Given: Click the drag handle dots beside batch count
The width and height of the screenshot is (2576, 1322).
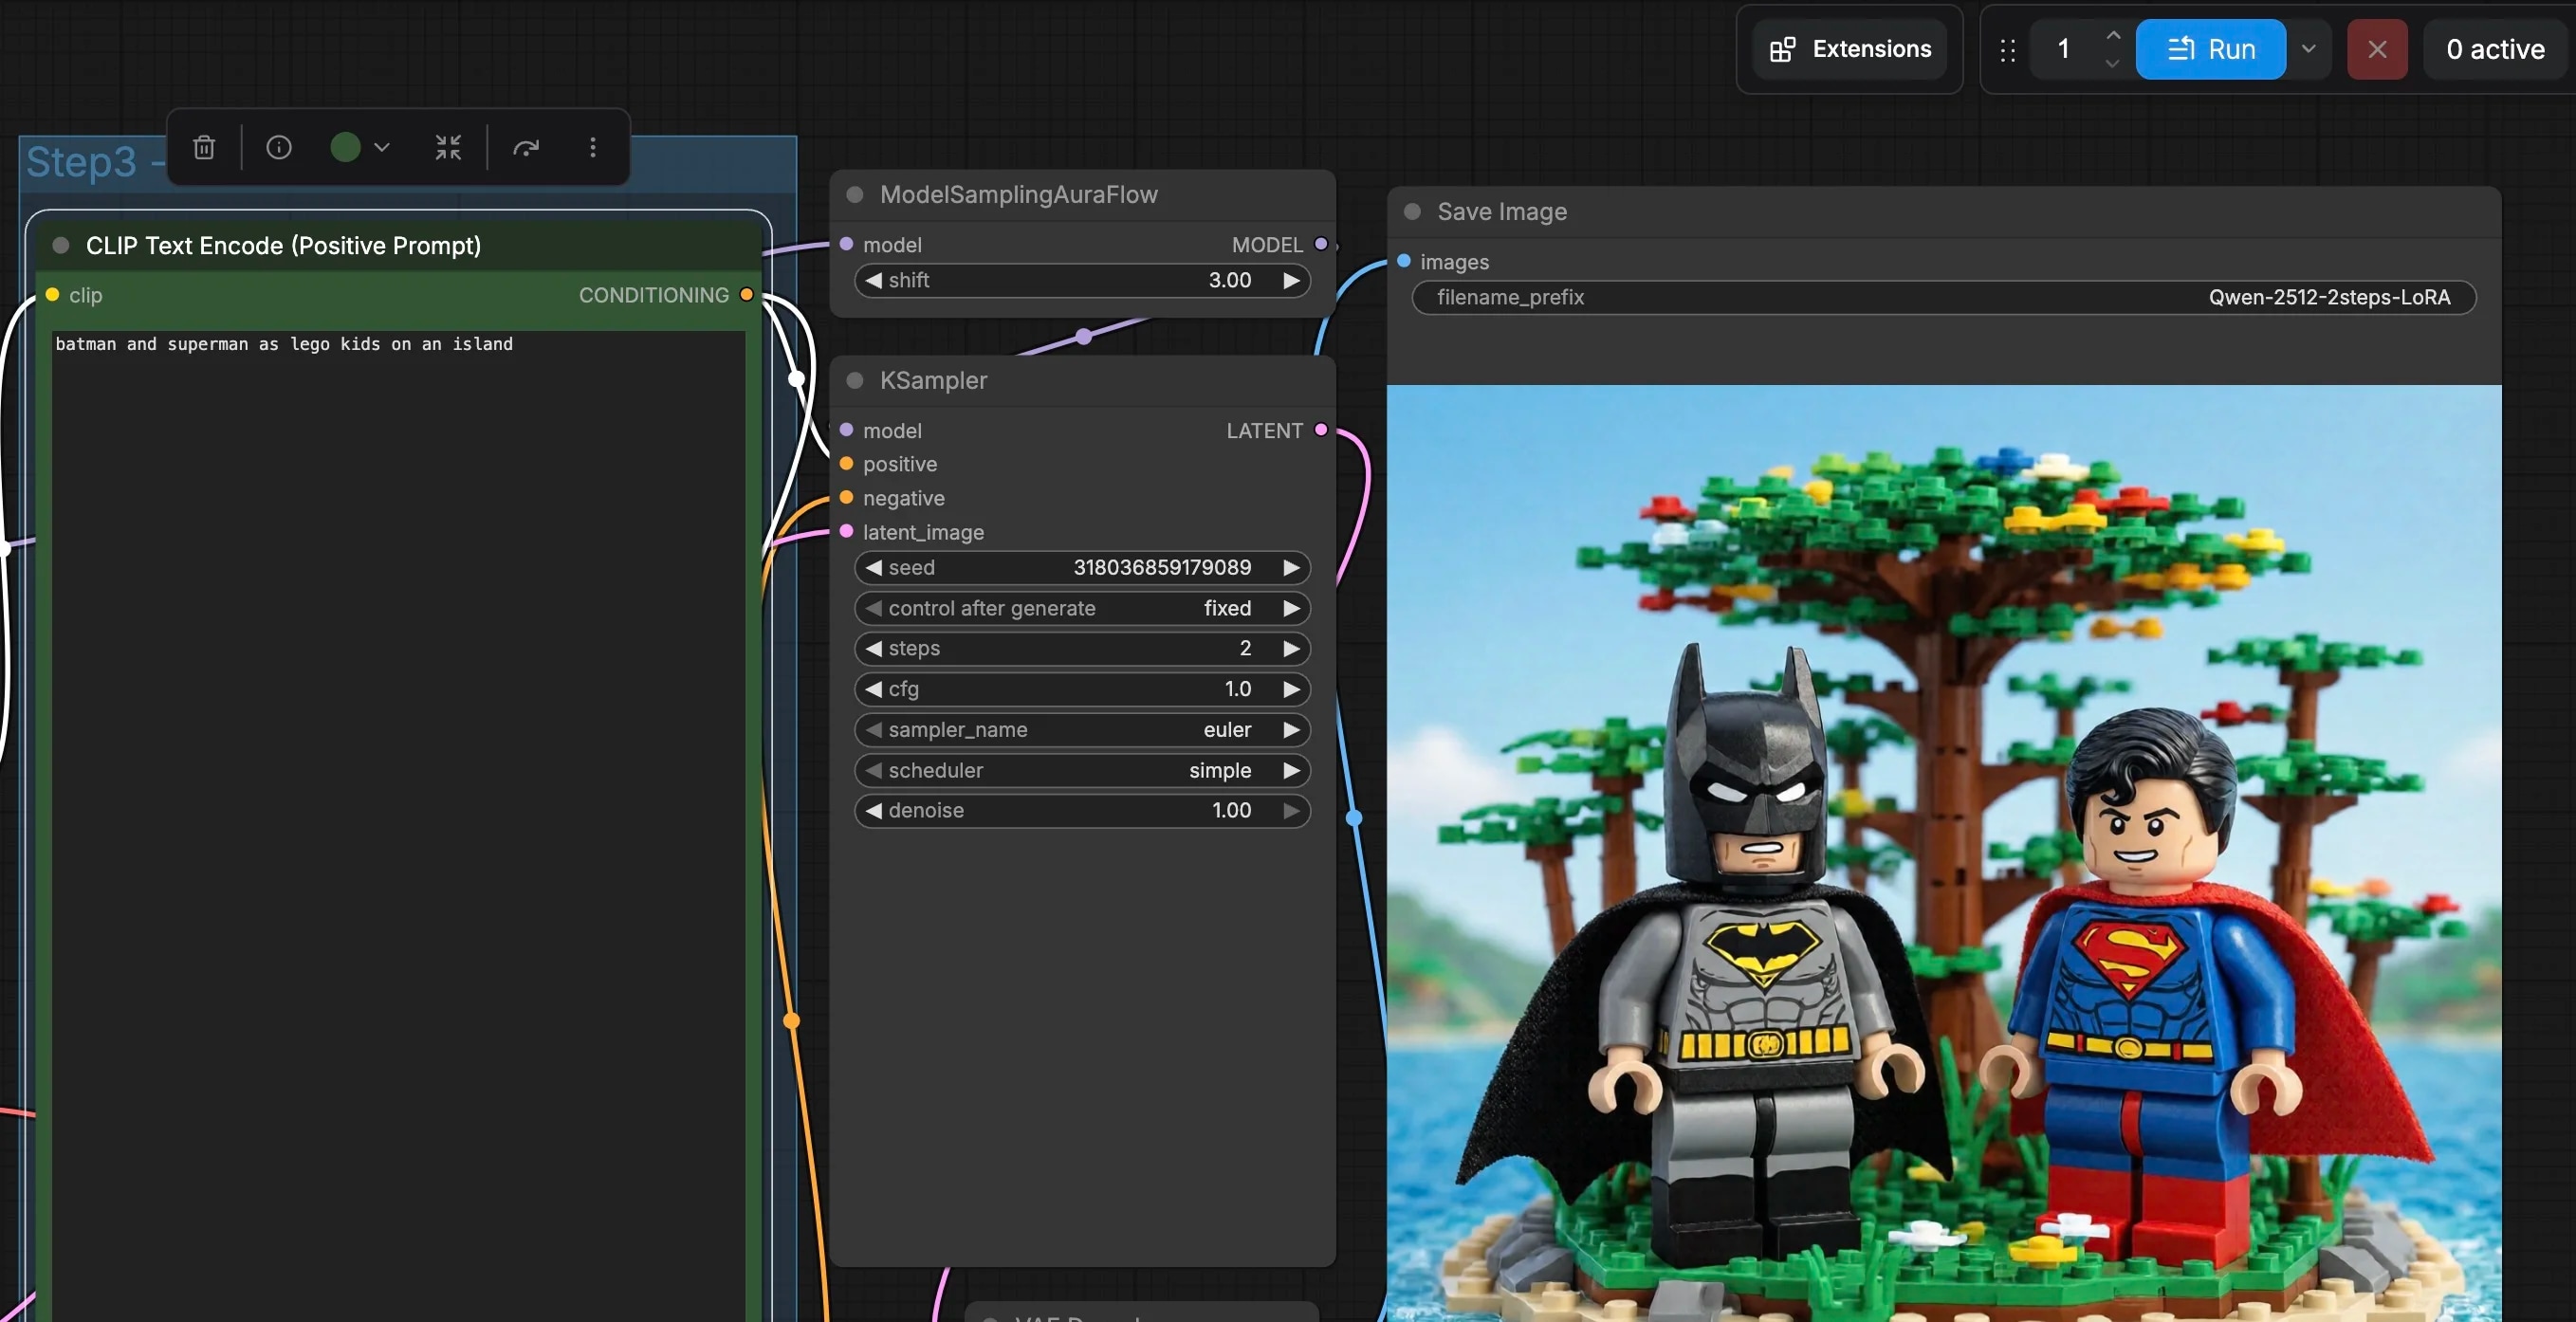Looking at the screenshot, I should tap(2008, 50).
